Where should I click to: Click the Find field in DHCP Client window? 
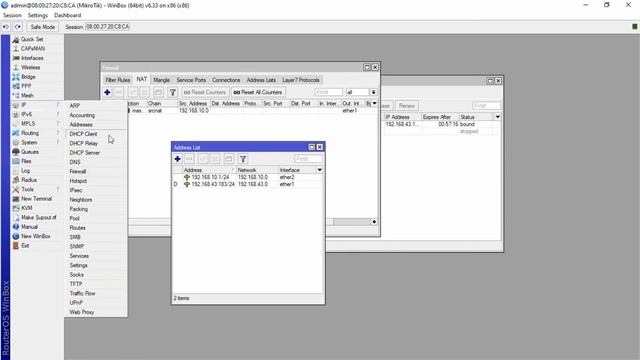486,106
